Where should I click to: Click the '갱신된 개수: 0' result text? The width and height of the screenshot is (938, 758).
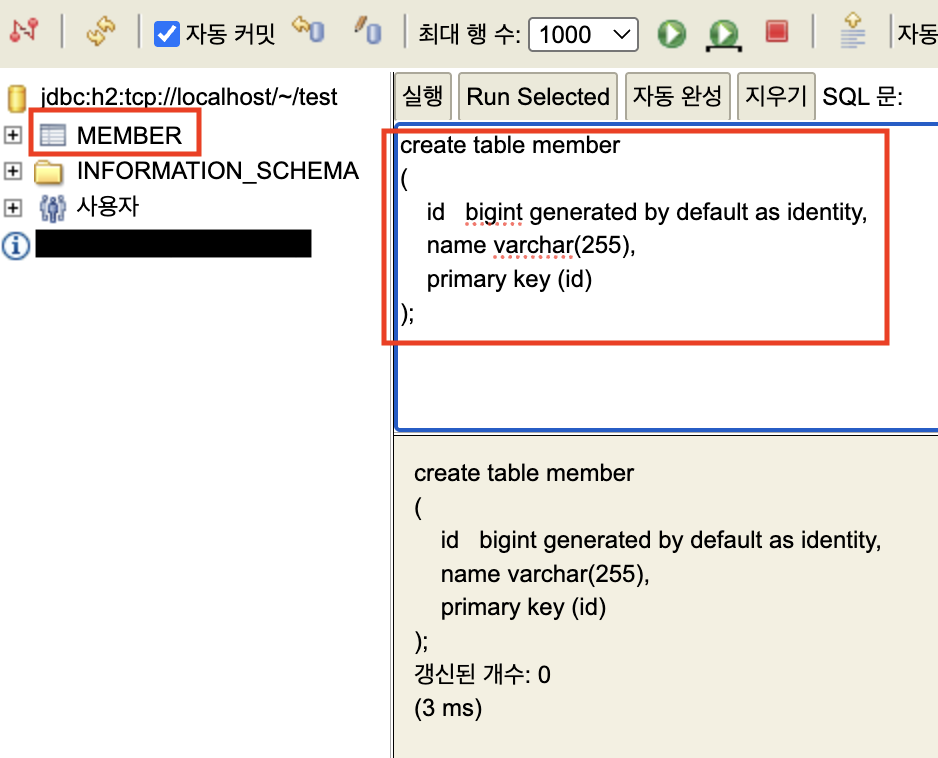pyautogui.click(x=482, y=675)
